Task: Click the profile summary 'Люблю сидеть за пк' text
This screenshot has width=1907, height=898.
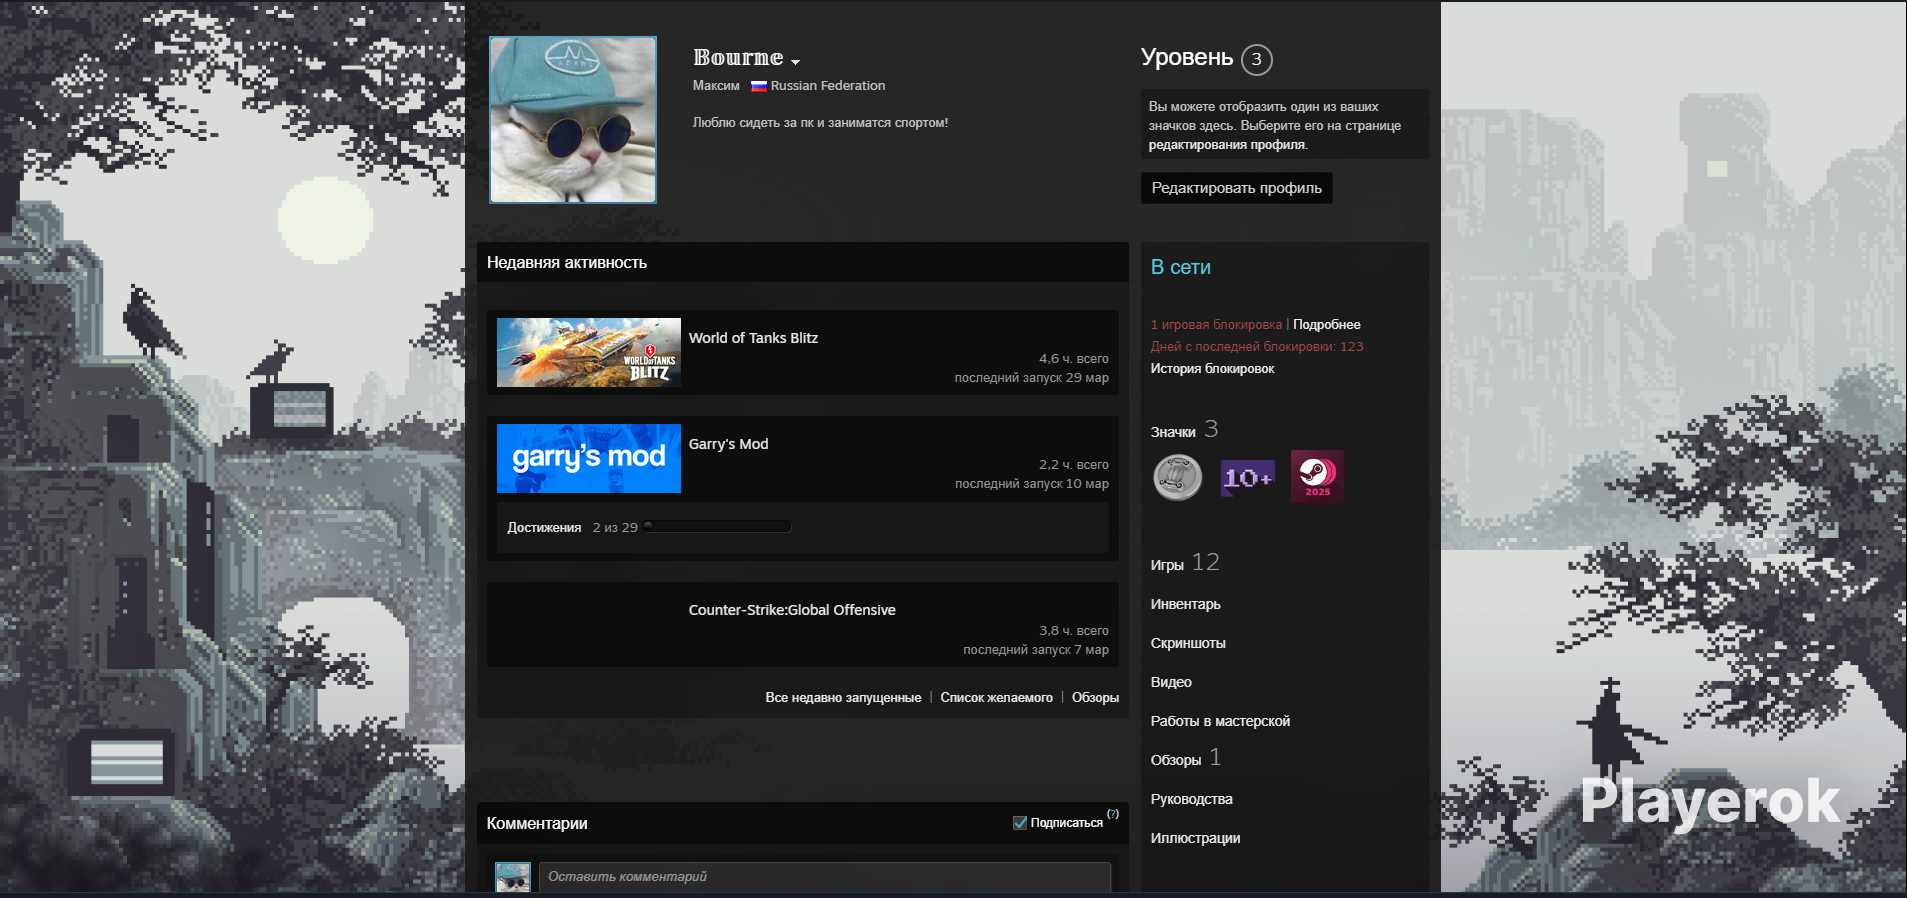Action: [820, 123]
